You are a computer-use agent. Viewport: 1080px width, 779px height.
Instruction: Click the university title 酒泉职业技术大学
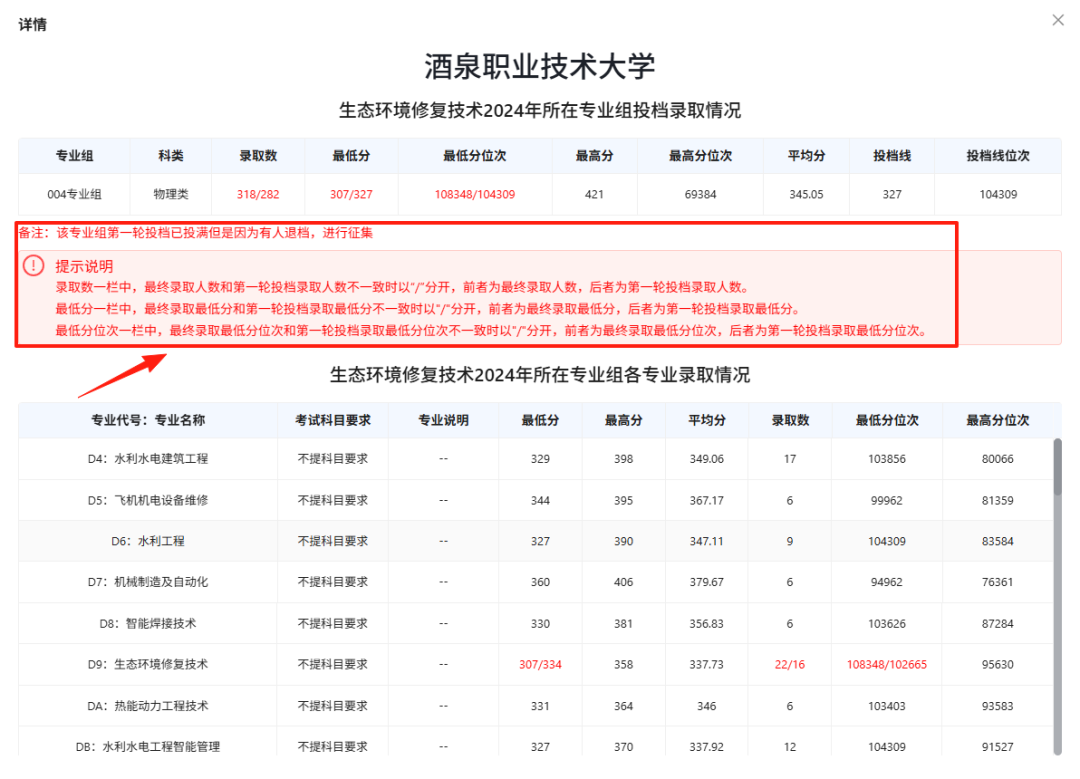[540, 65]
